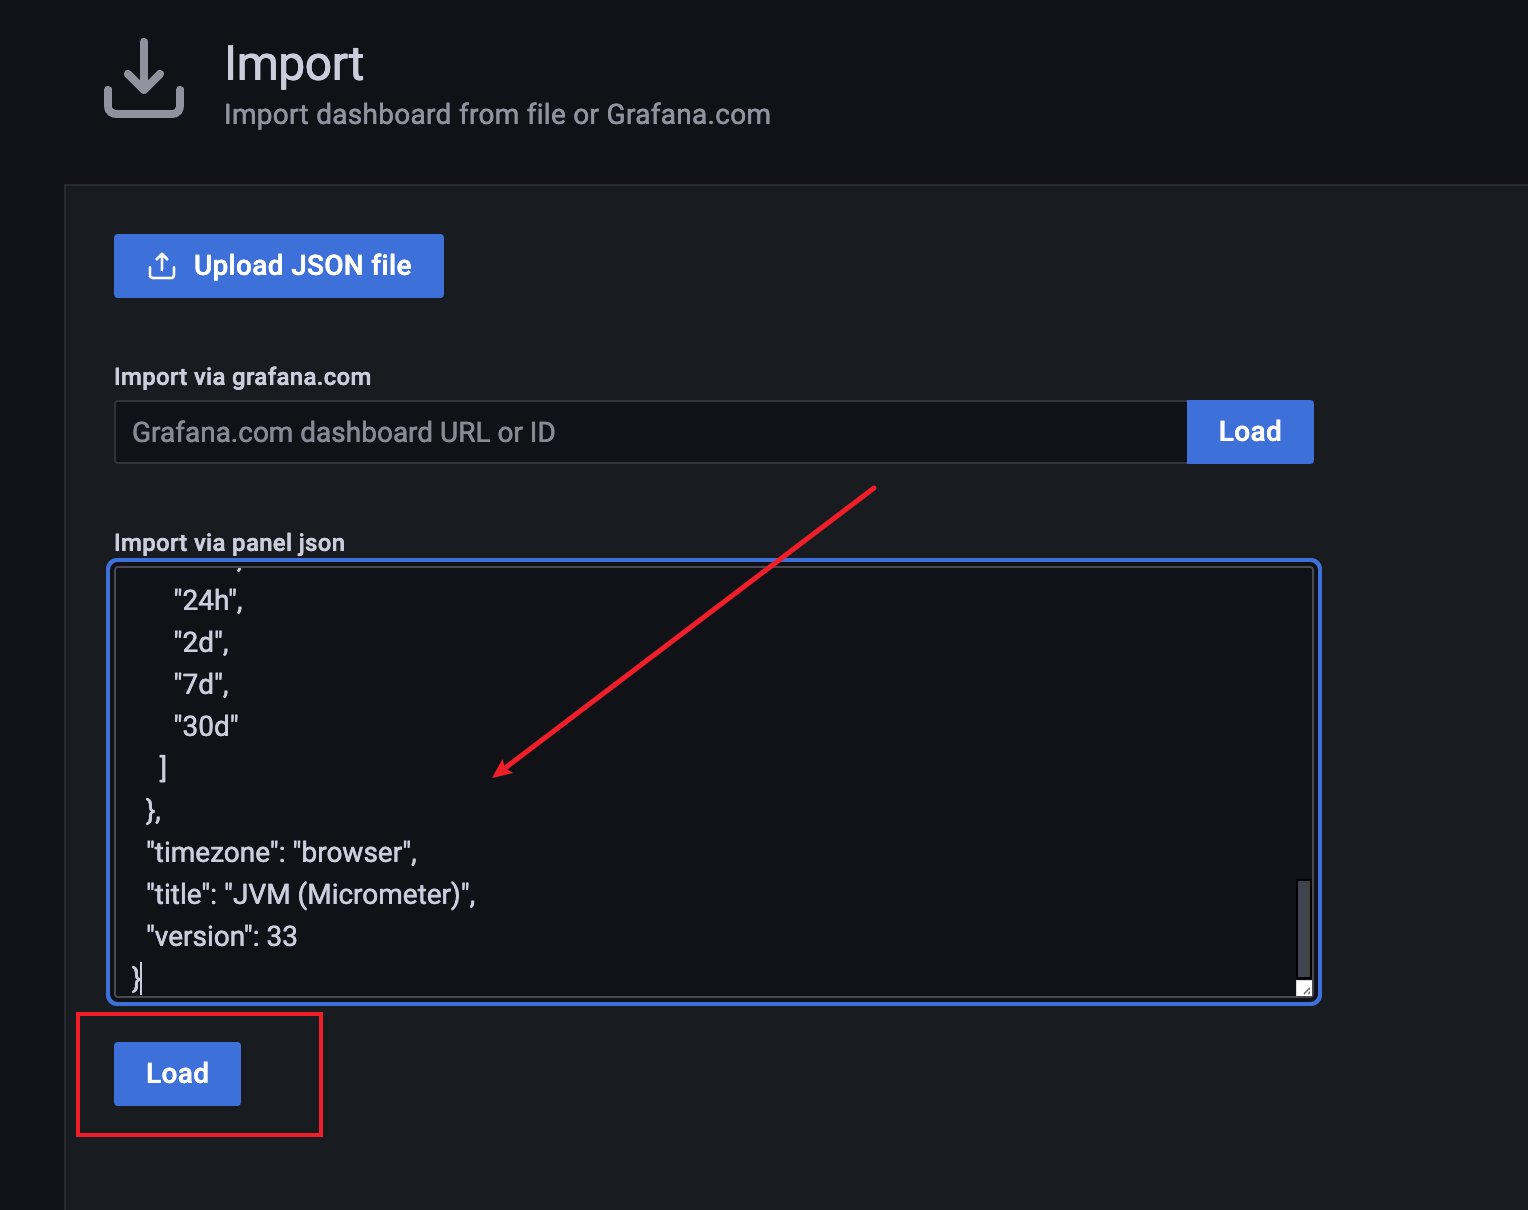1528x1210 pixels.
Task: Click the Import page heading
Action: (x=294, y=64)
